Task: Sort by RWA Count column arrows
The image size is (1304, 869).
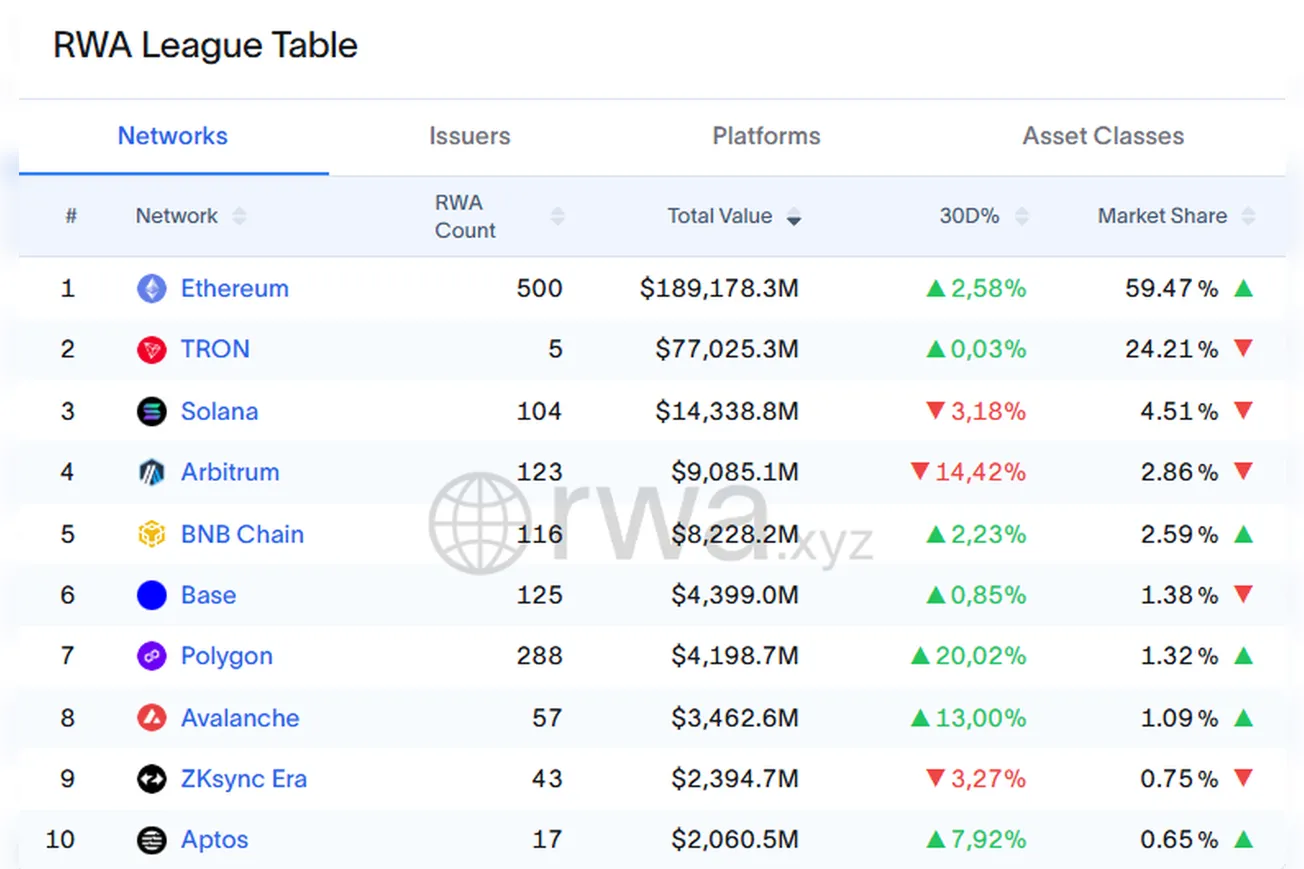Action: point(557,216)
